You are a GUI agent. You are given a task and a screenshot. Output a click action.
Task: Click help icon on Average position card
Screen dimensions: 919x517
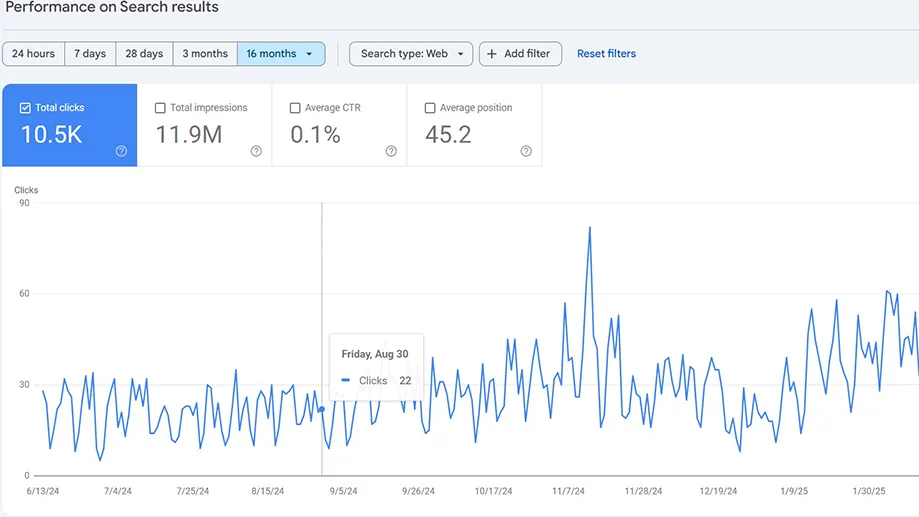pos(526,151)
